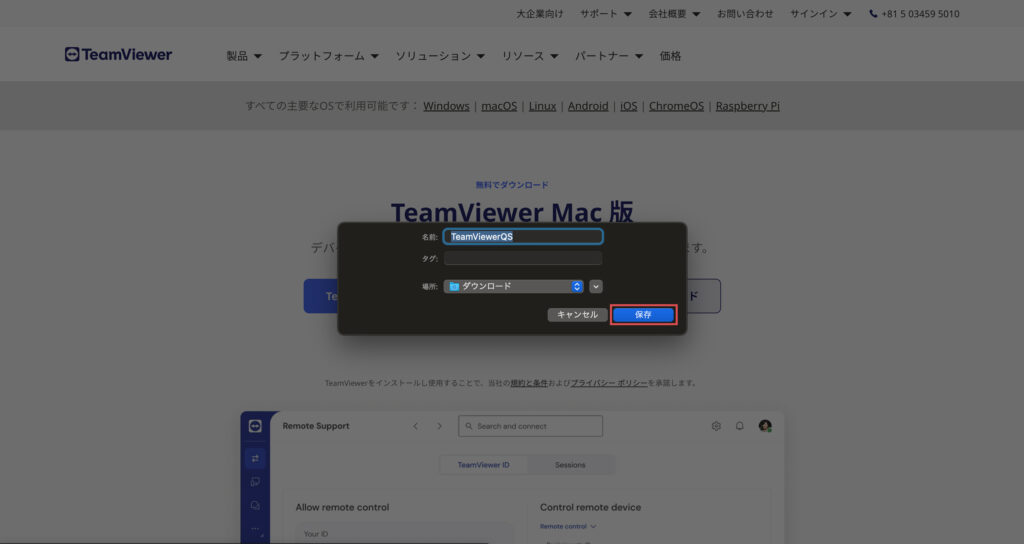Open the ダウンロード location dropdown
The height and width of the screenshot is (544, 1024).
[514, 286]
